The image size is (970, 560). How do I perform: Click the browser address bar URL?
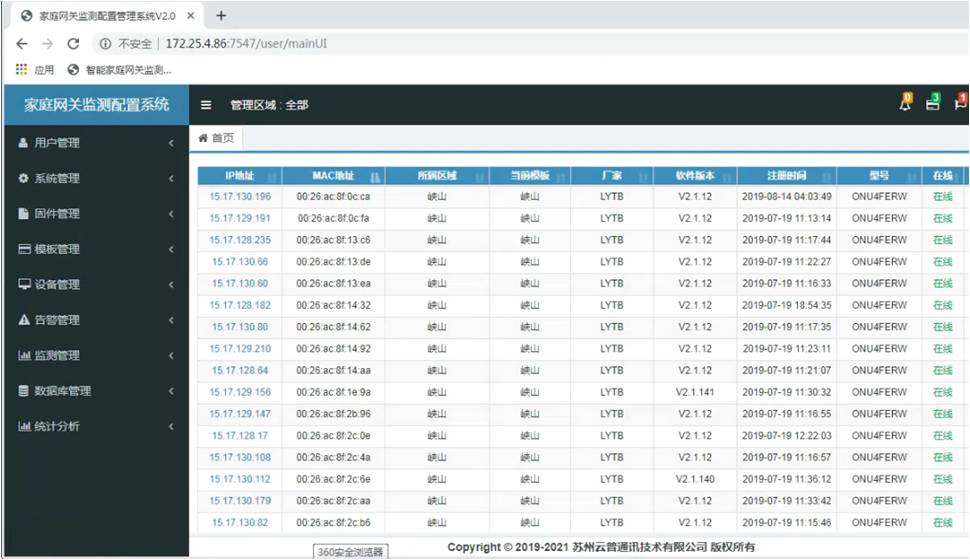(x=245, y=44)
